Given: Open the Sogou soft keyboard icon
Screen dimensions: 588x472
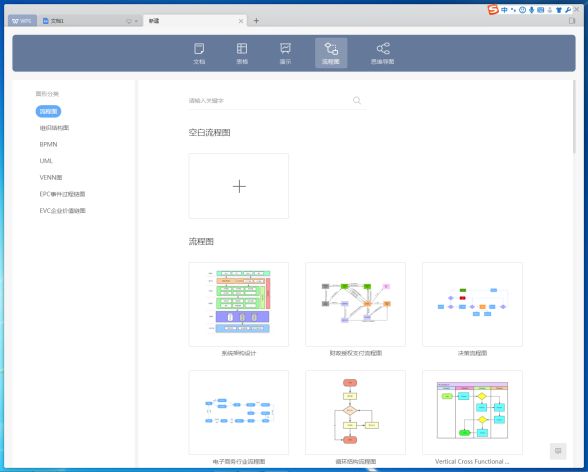Looking at the screenshot, I should click(x=540, y=10).
